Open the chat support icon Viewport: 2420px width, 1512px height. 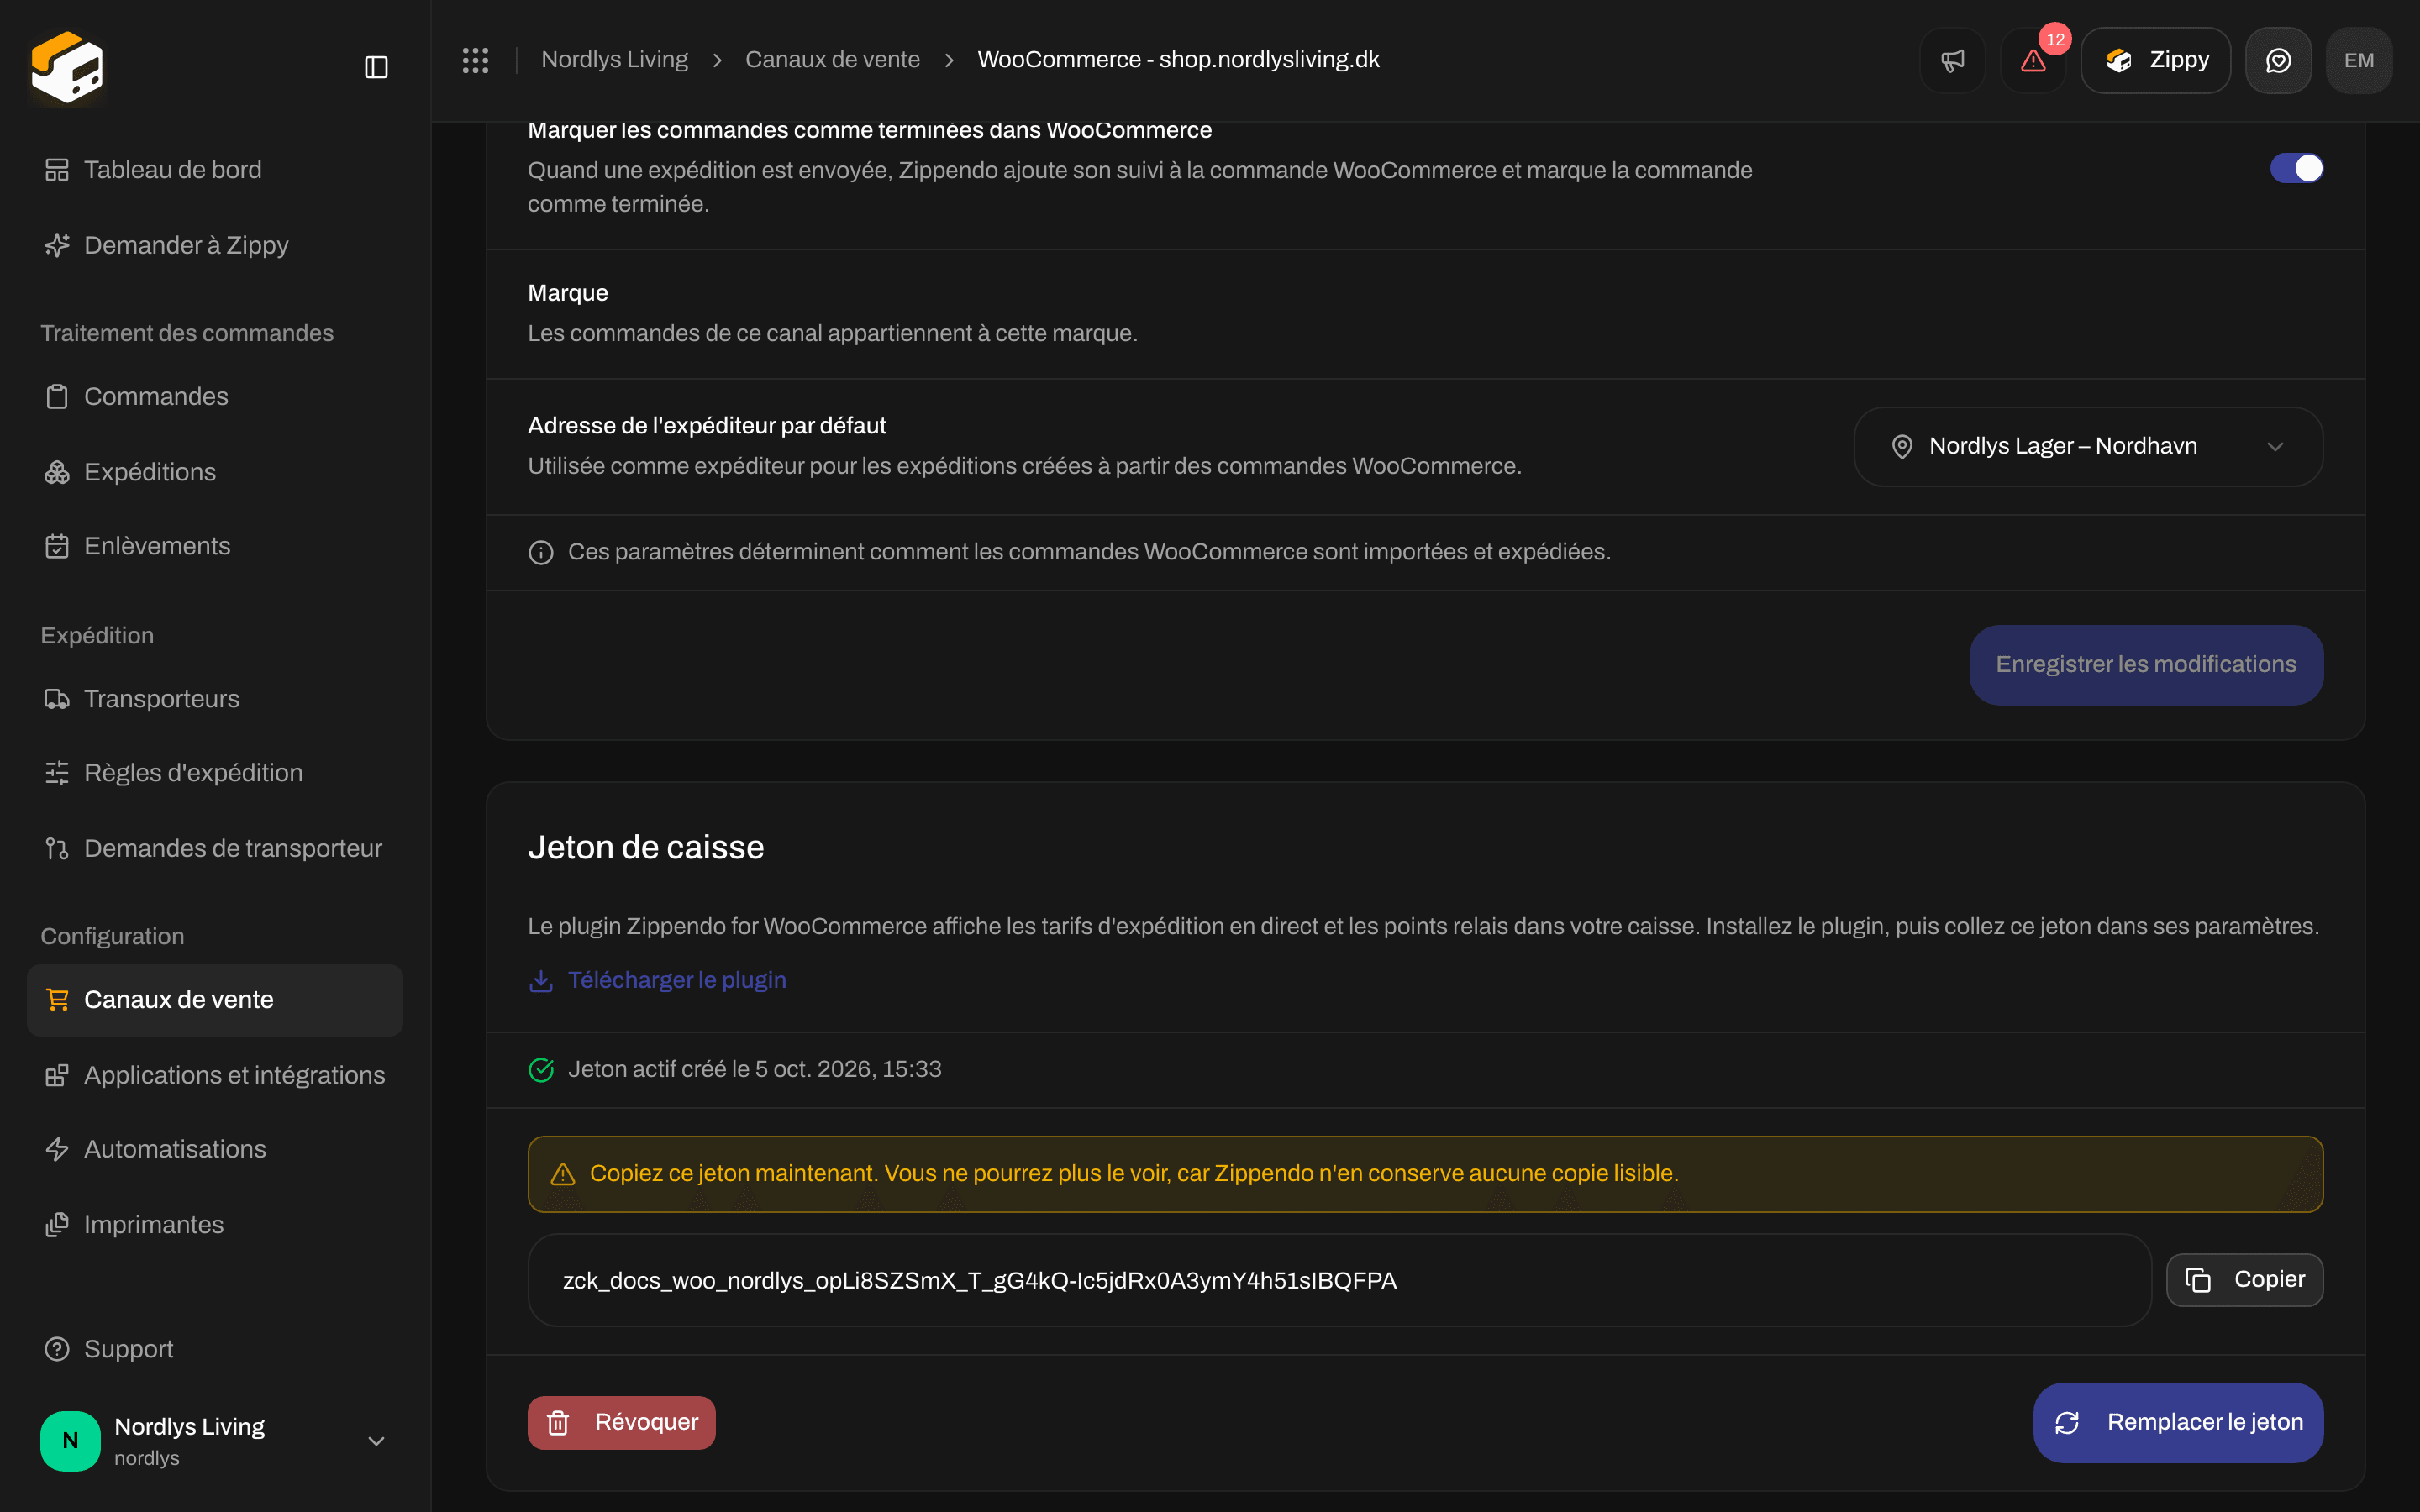pos(2278,60)
